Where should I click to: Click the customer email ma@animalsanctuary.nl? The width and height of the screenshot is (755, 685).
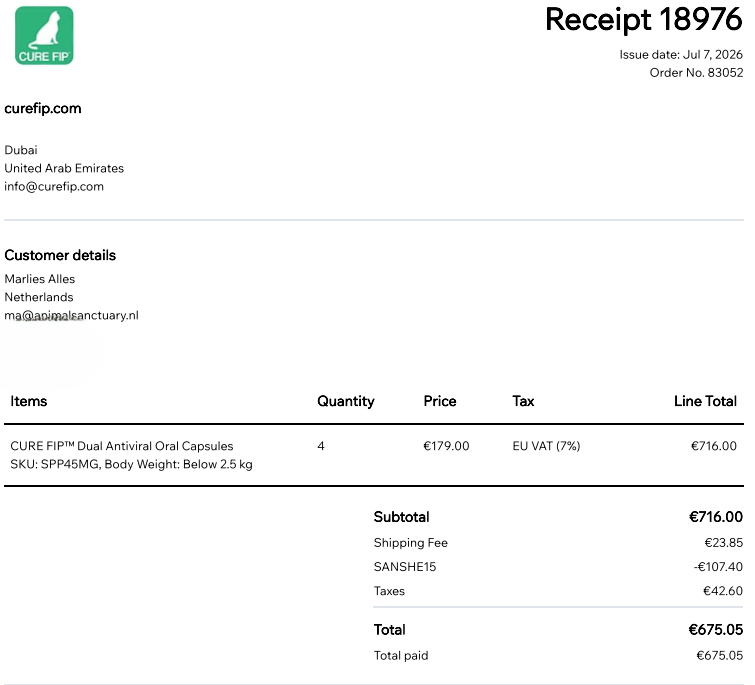(x=71, y=315)
